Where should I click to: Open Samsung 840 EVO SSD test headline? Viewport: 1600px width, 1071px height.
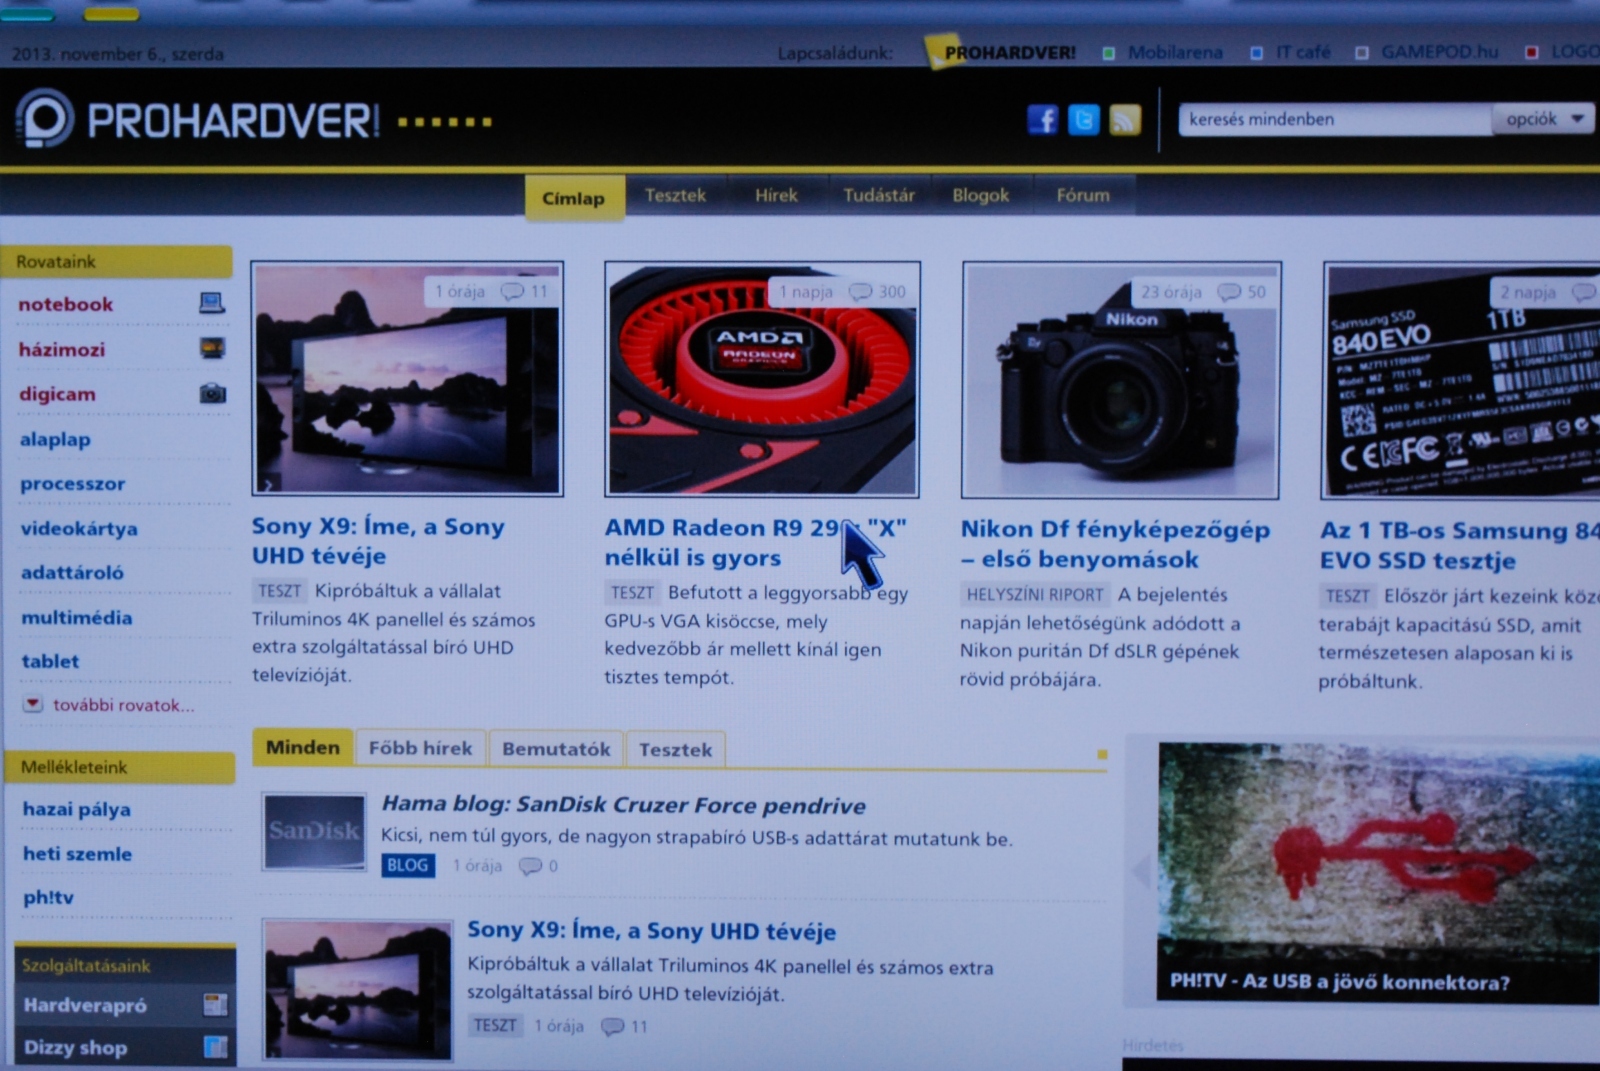[1459, 545]
